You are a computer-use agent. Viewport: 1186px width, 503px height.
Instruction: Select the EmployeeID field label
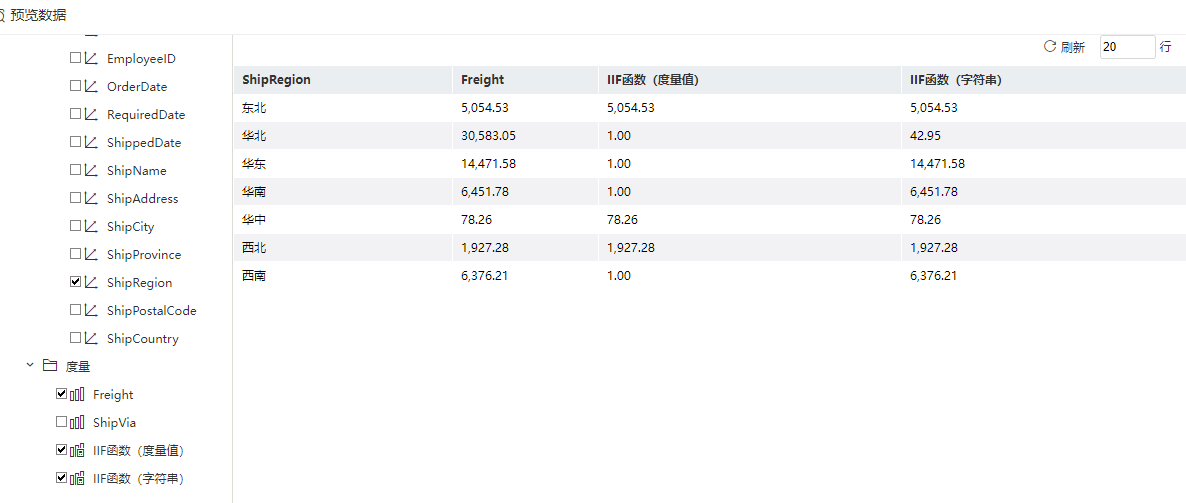tap(141, 58)
